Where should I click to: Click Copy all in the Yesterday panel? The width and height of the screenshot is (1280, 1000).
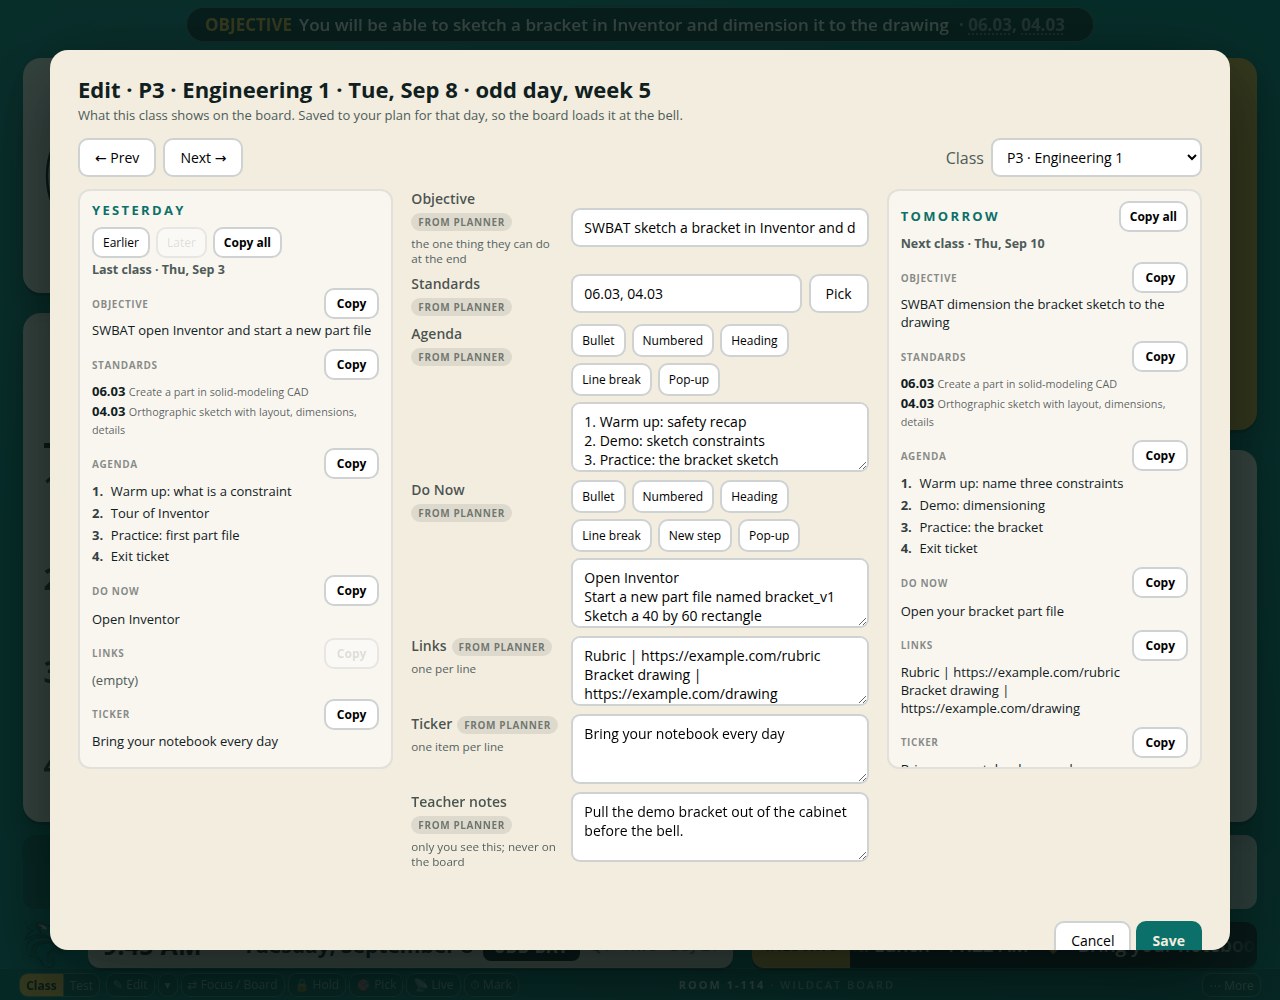point(247,242)
